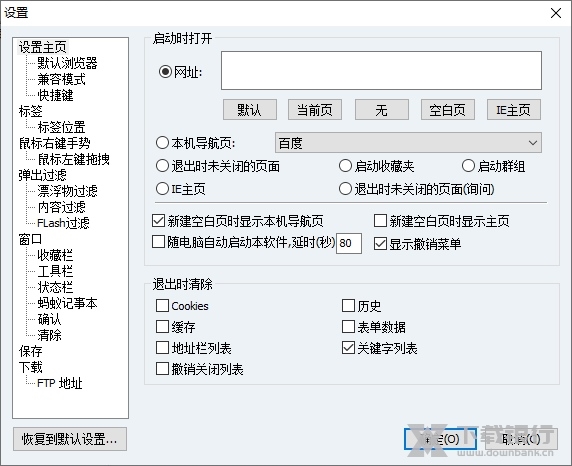This screenshot has height=466, width=572.
Task: Select the IE主页 radio option
Action: [162, 189]
